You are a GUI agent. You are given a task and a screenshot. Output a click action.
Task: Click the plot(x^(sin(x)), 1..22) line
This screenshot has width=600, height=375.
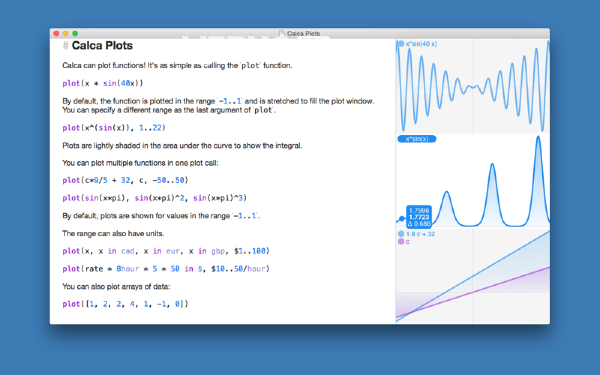(114, 128)
